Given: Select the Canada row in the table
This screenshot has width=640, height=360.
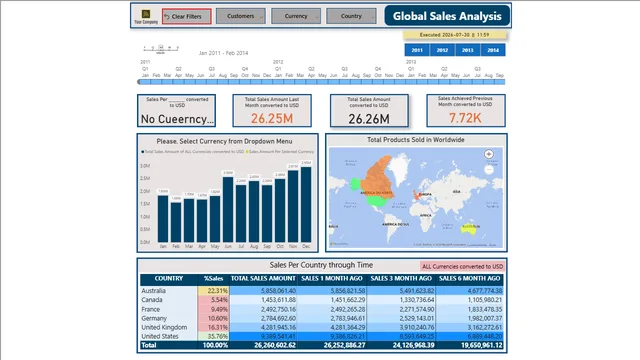Looking at the screenshot, I should 322,300.
